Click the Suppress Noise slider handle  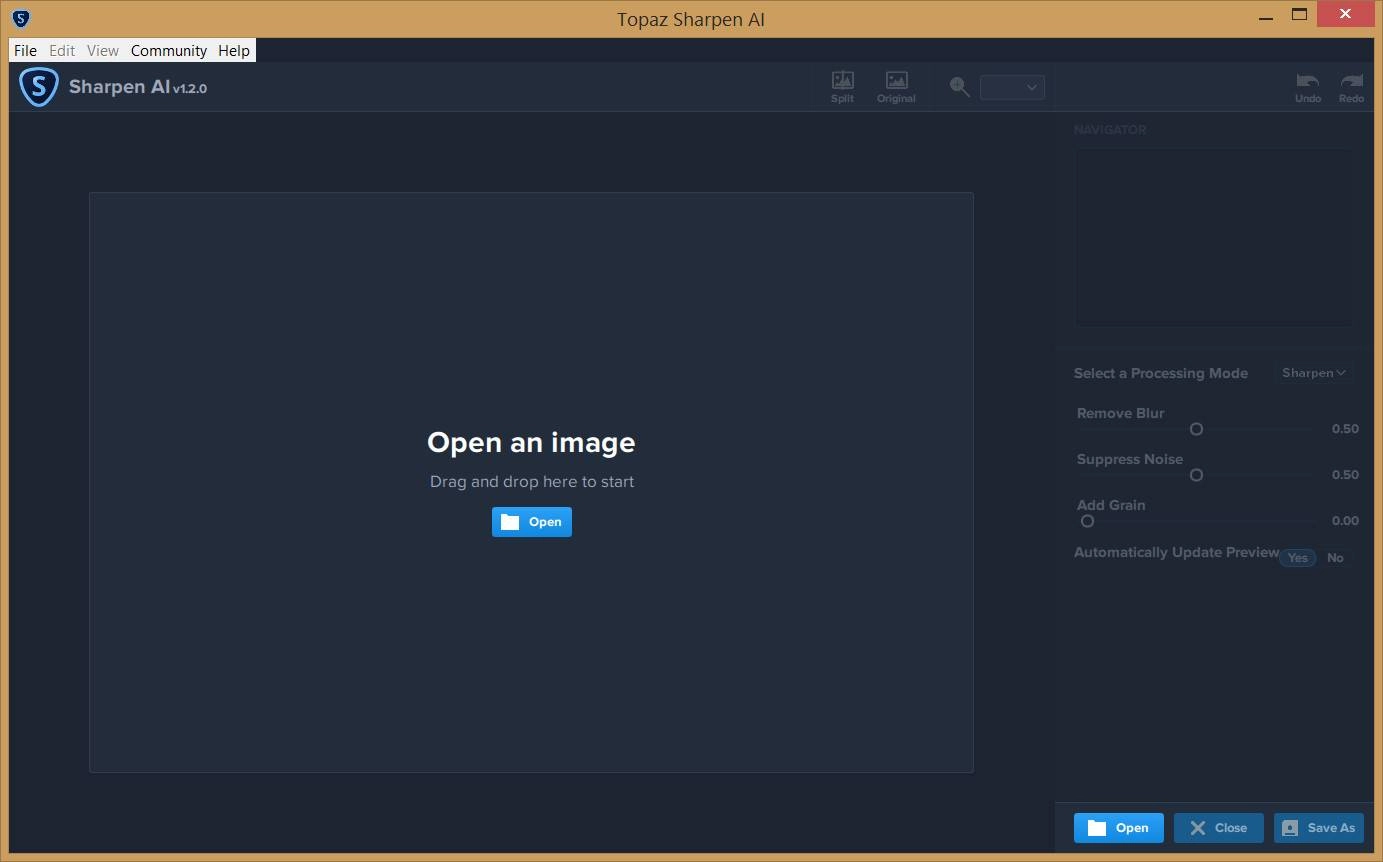pyautogui.click(x=1196, y=475)
